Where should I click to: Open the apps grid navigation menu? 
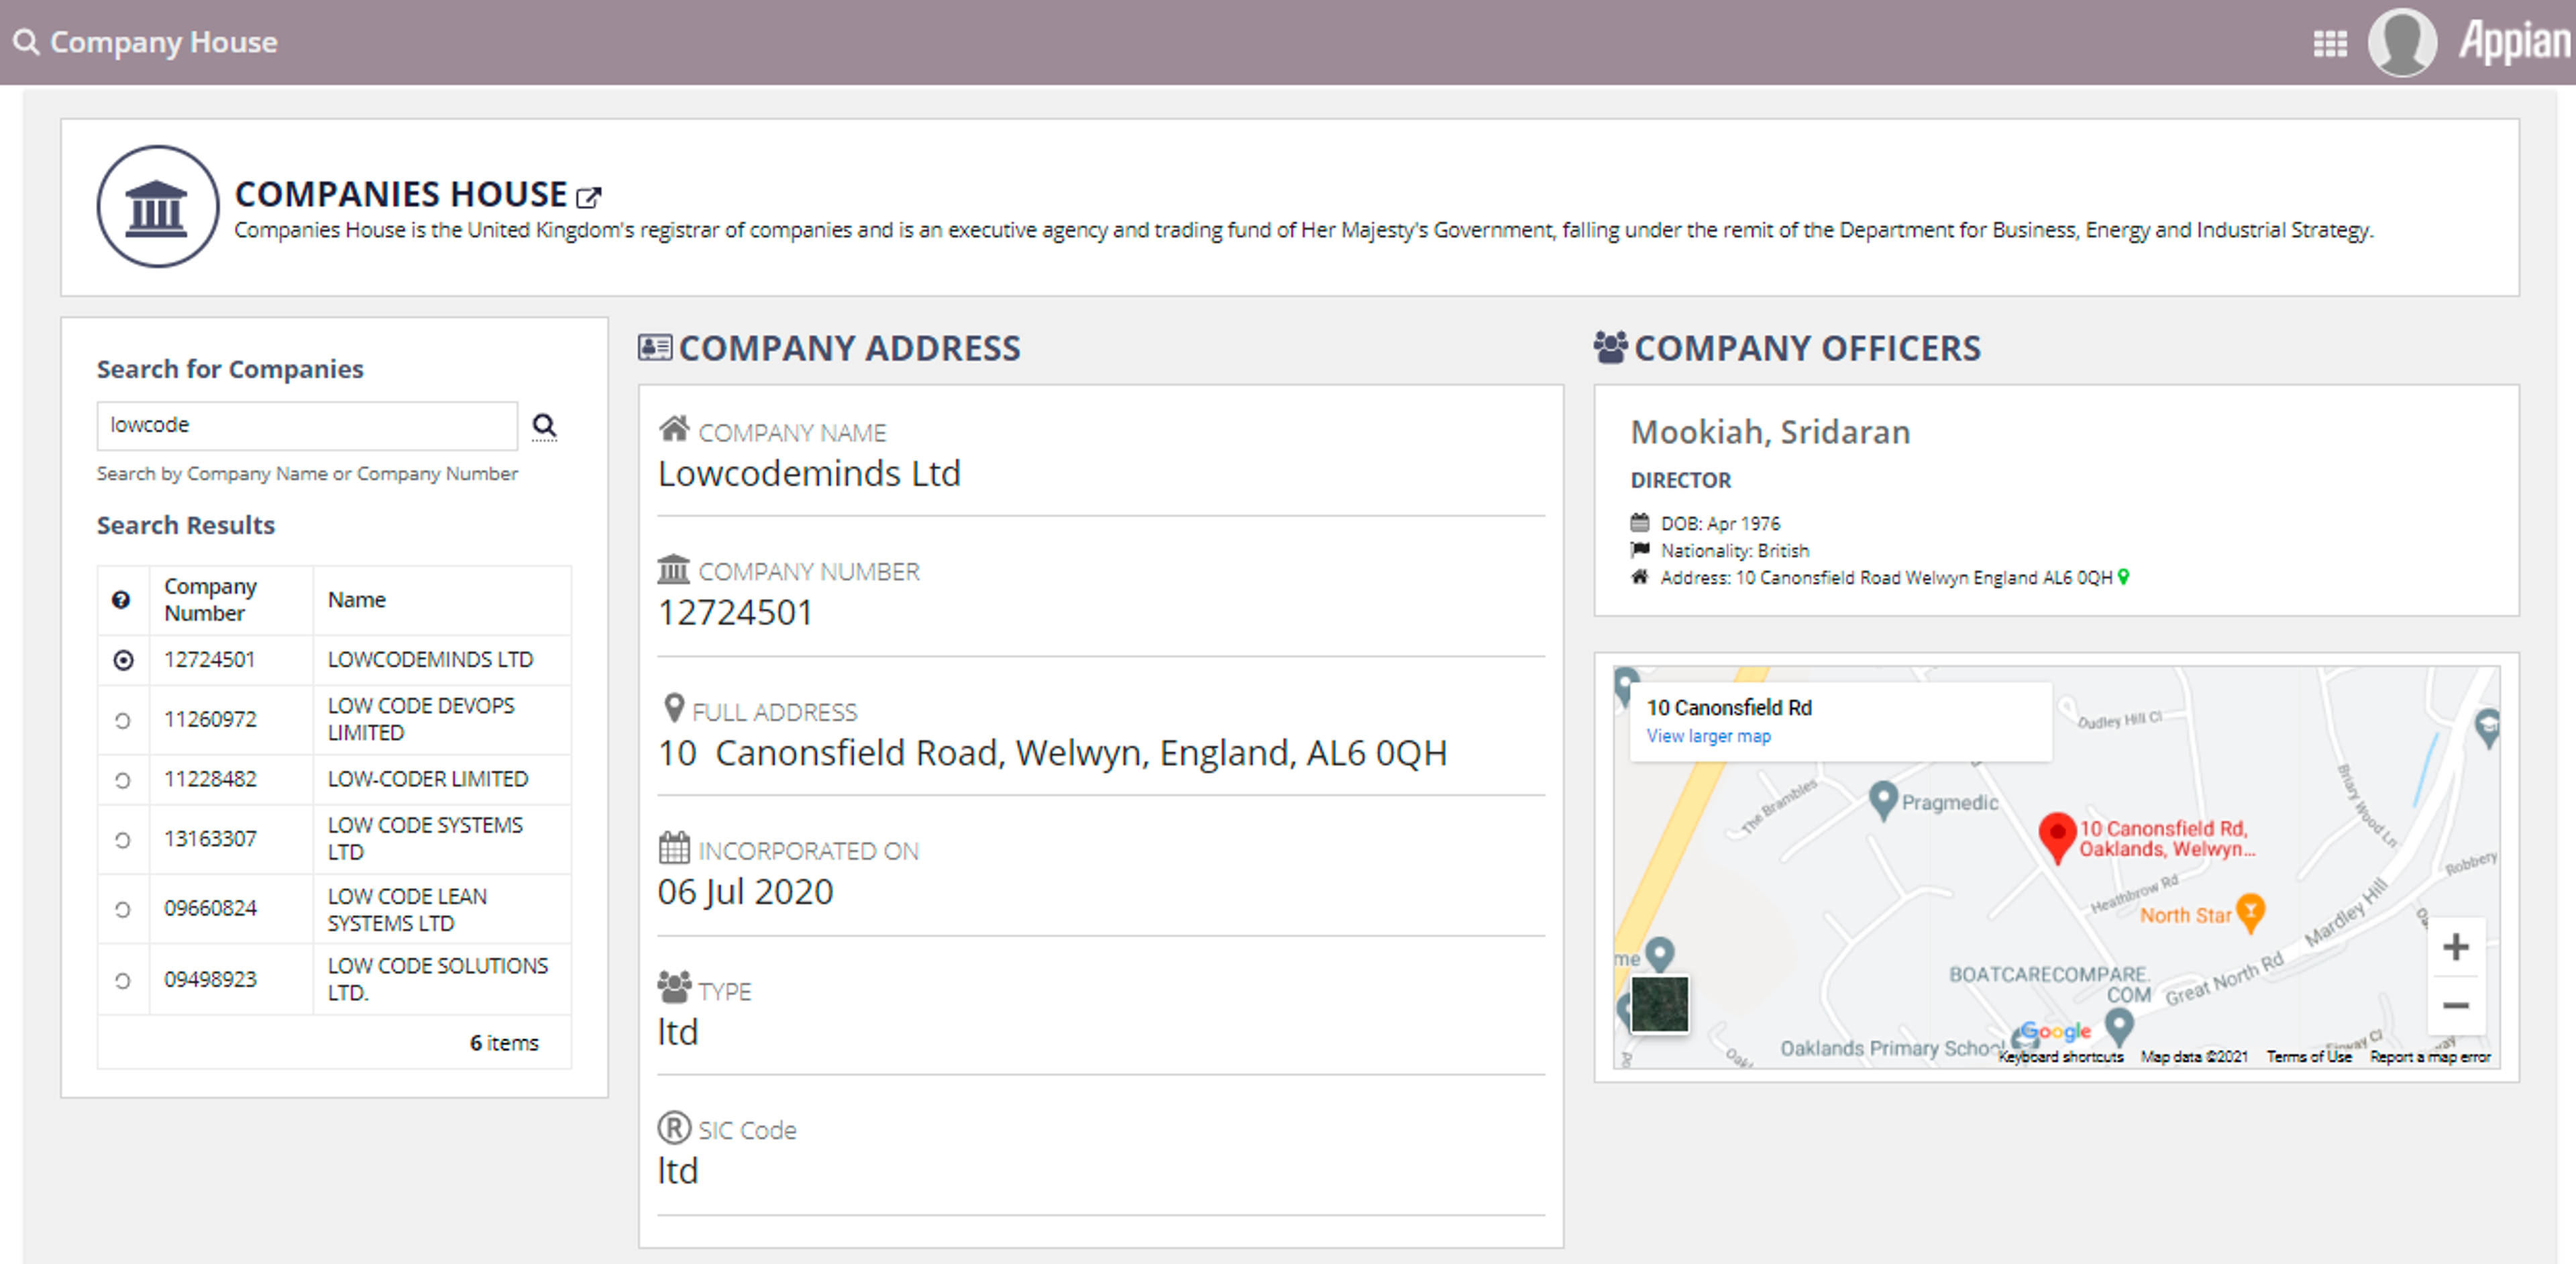(x=2330, y=43)
